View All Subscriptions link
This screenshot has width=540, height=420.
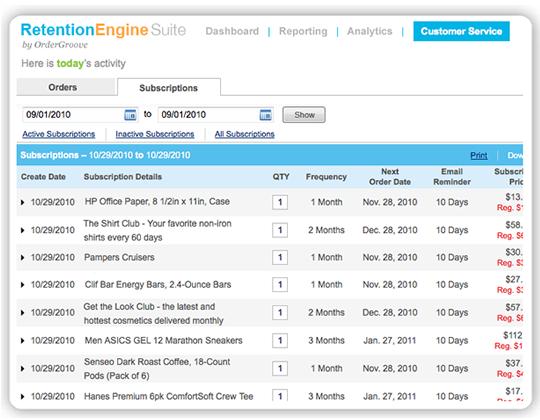(245, 134)
